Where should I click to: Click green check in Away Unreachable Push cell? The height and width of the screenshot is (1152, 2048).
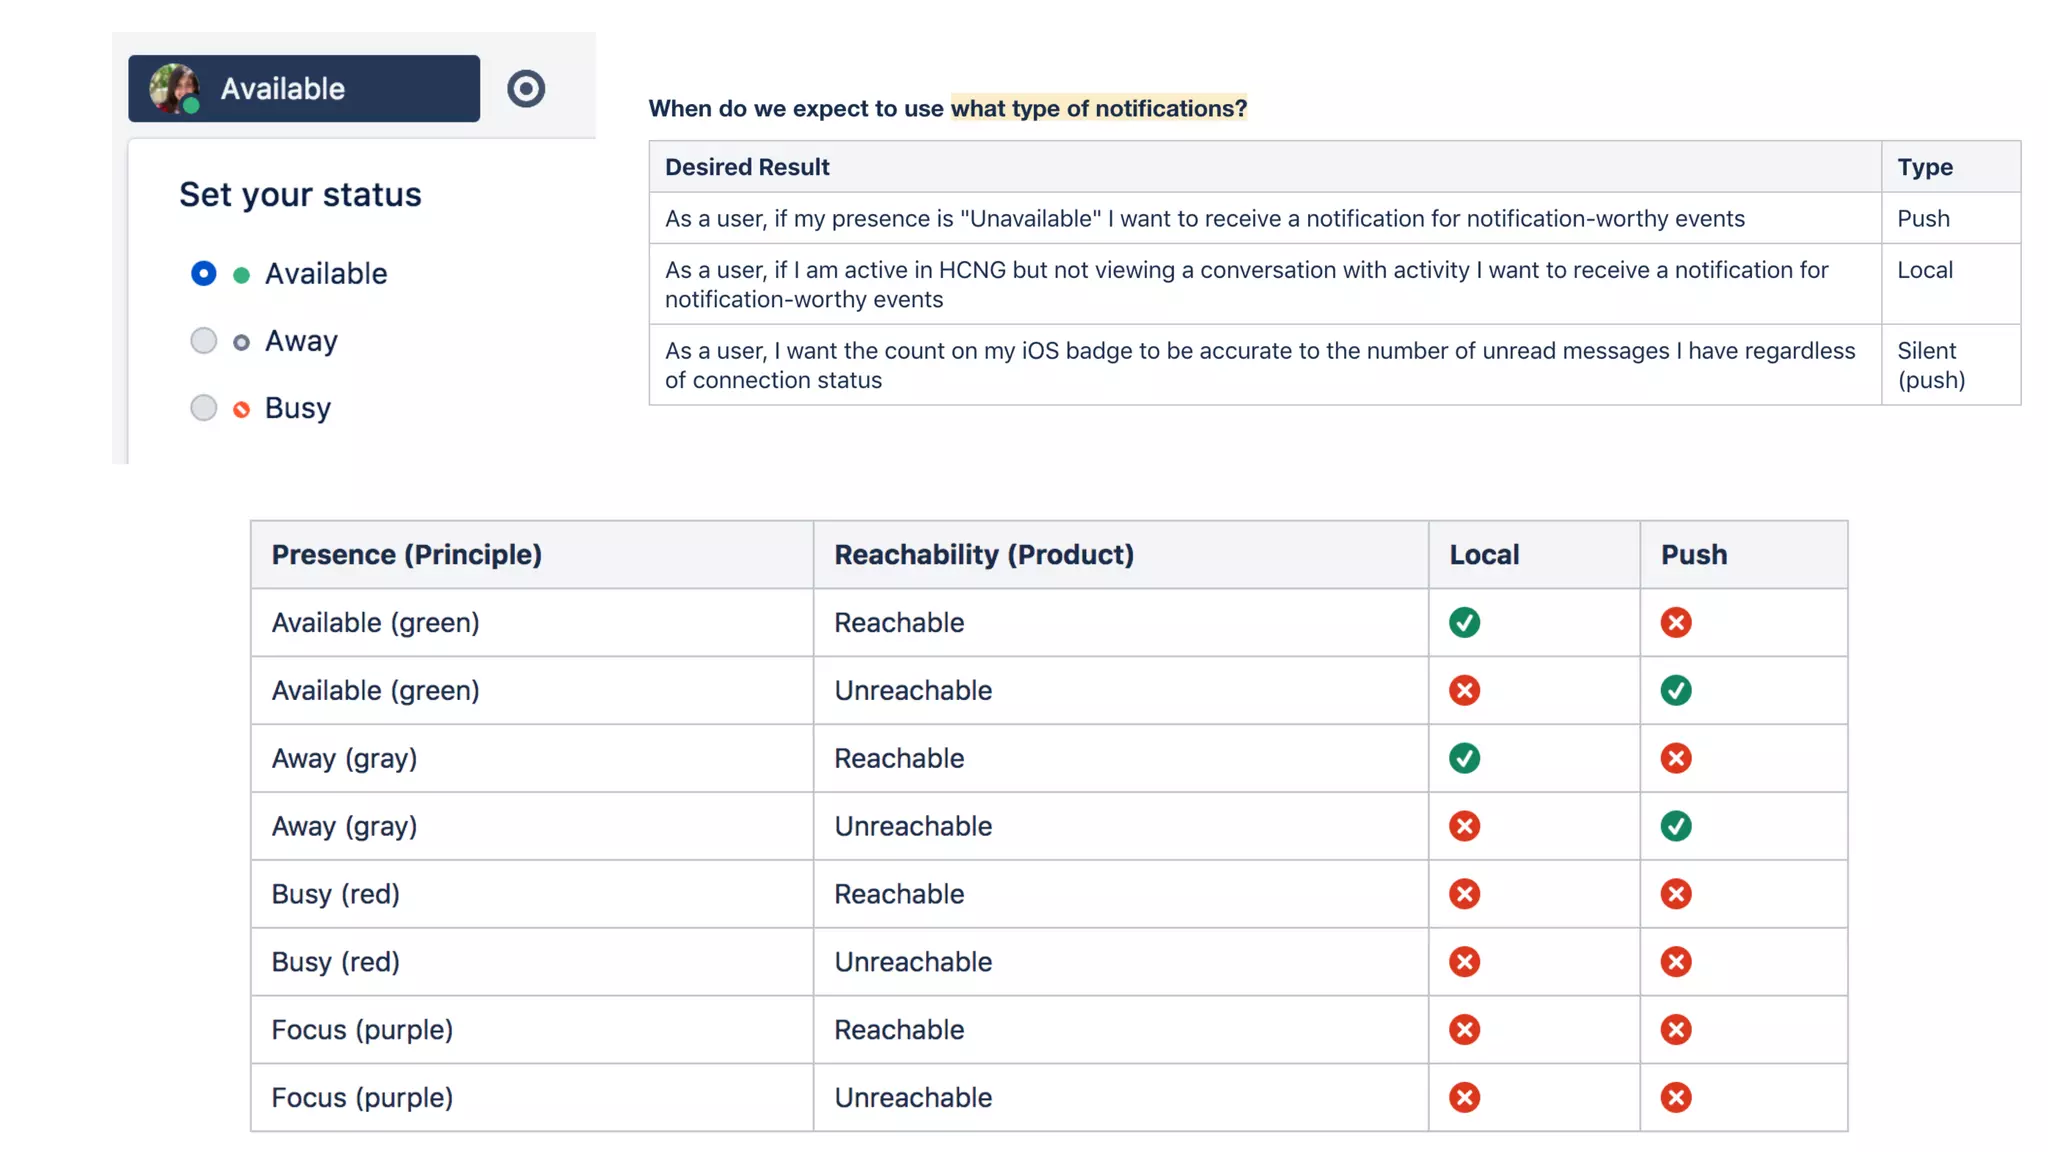click(x=1676, y=826)
